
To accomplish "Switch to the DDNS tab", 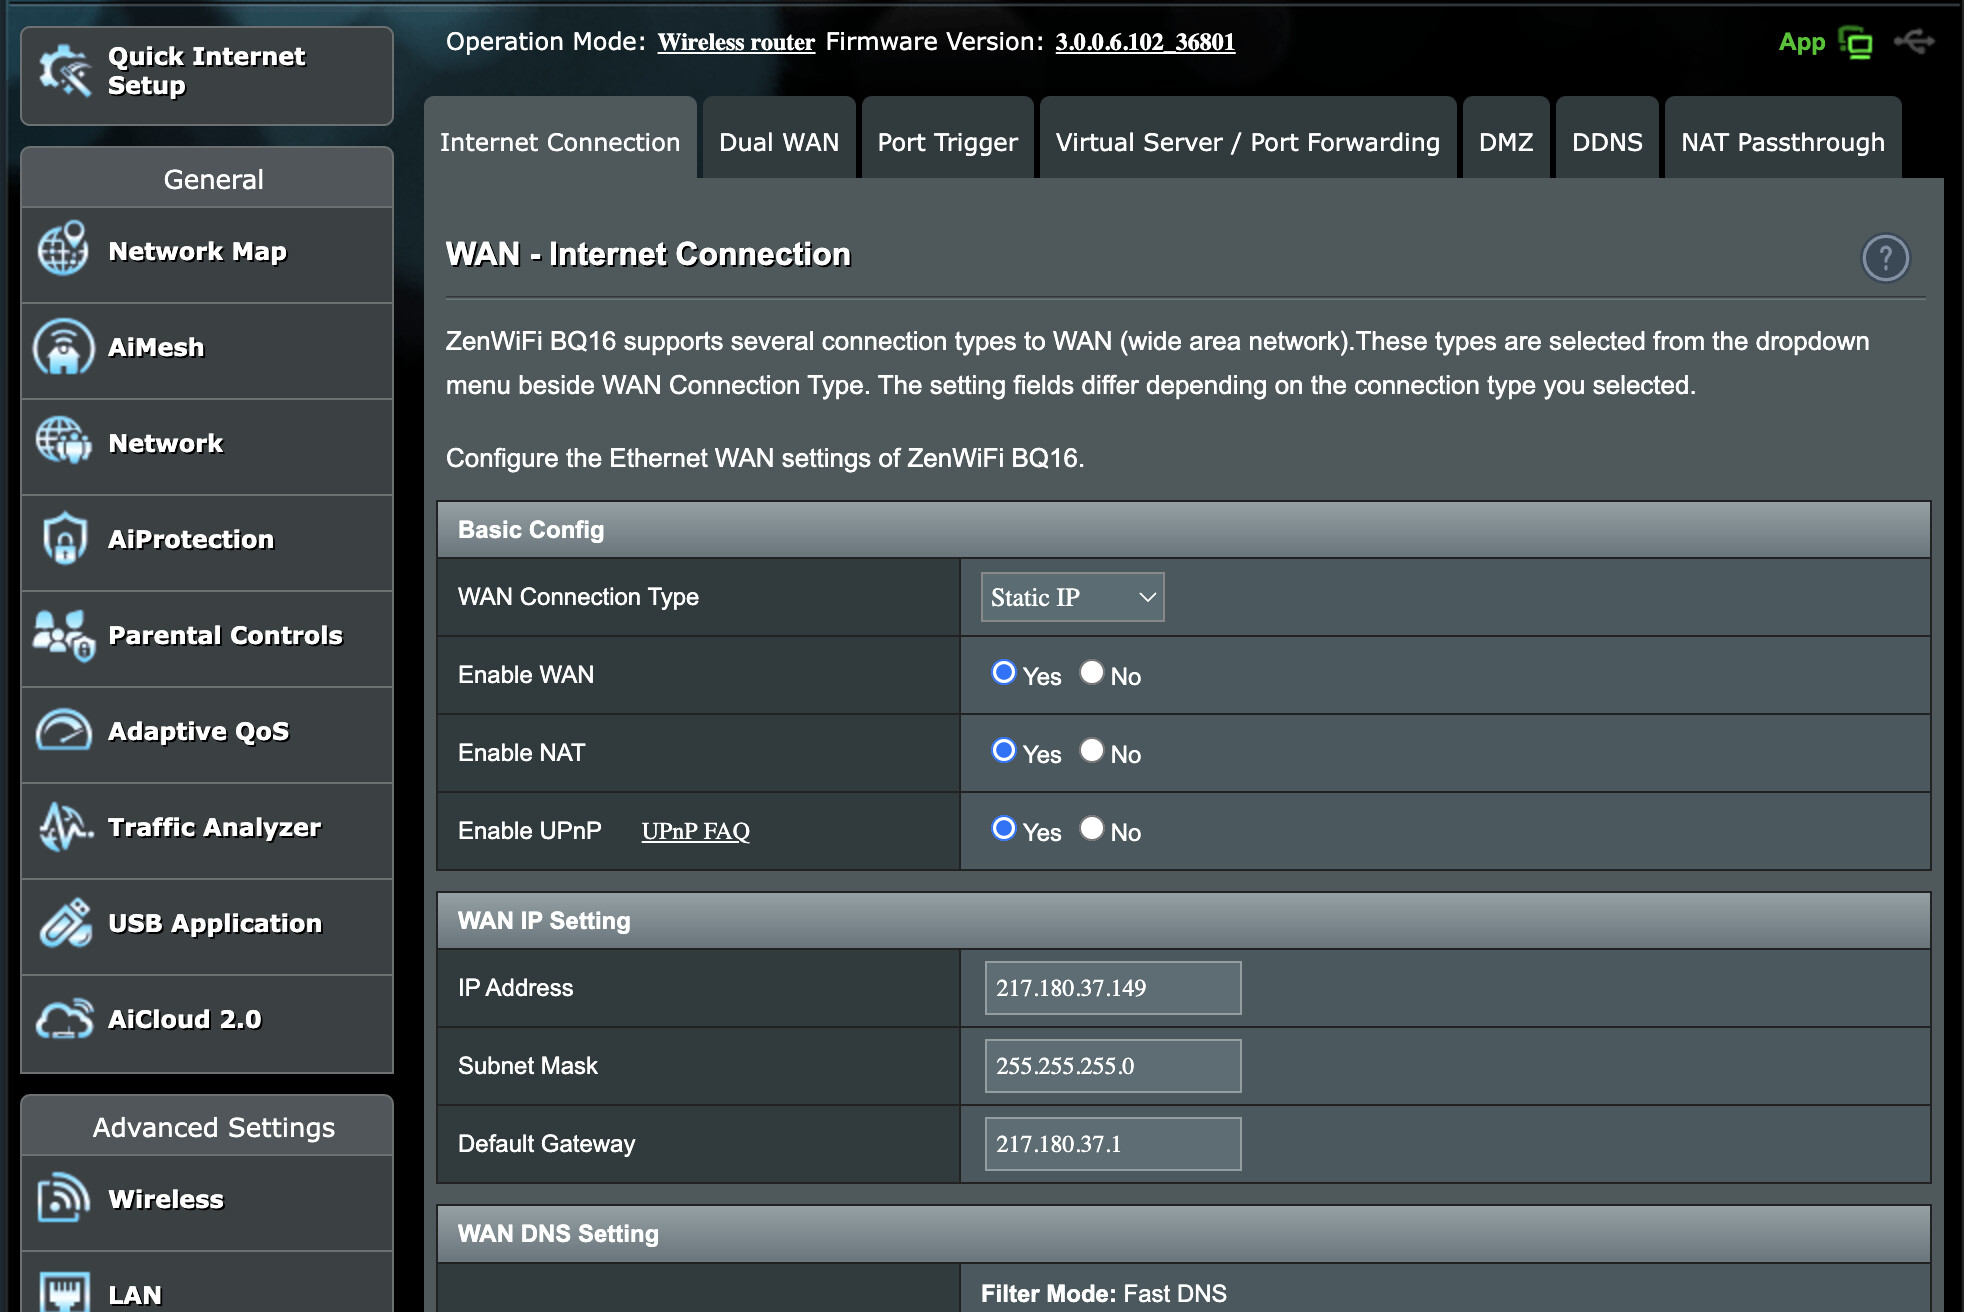I will [x=1607, y=139].
